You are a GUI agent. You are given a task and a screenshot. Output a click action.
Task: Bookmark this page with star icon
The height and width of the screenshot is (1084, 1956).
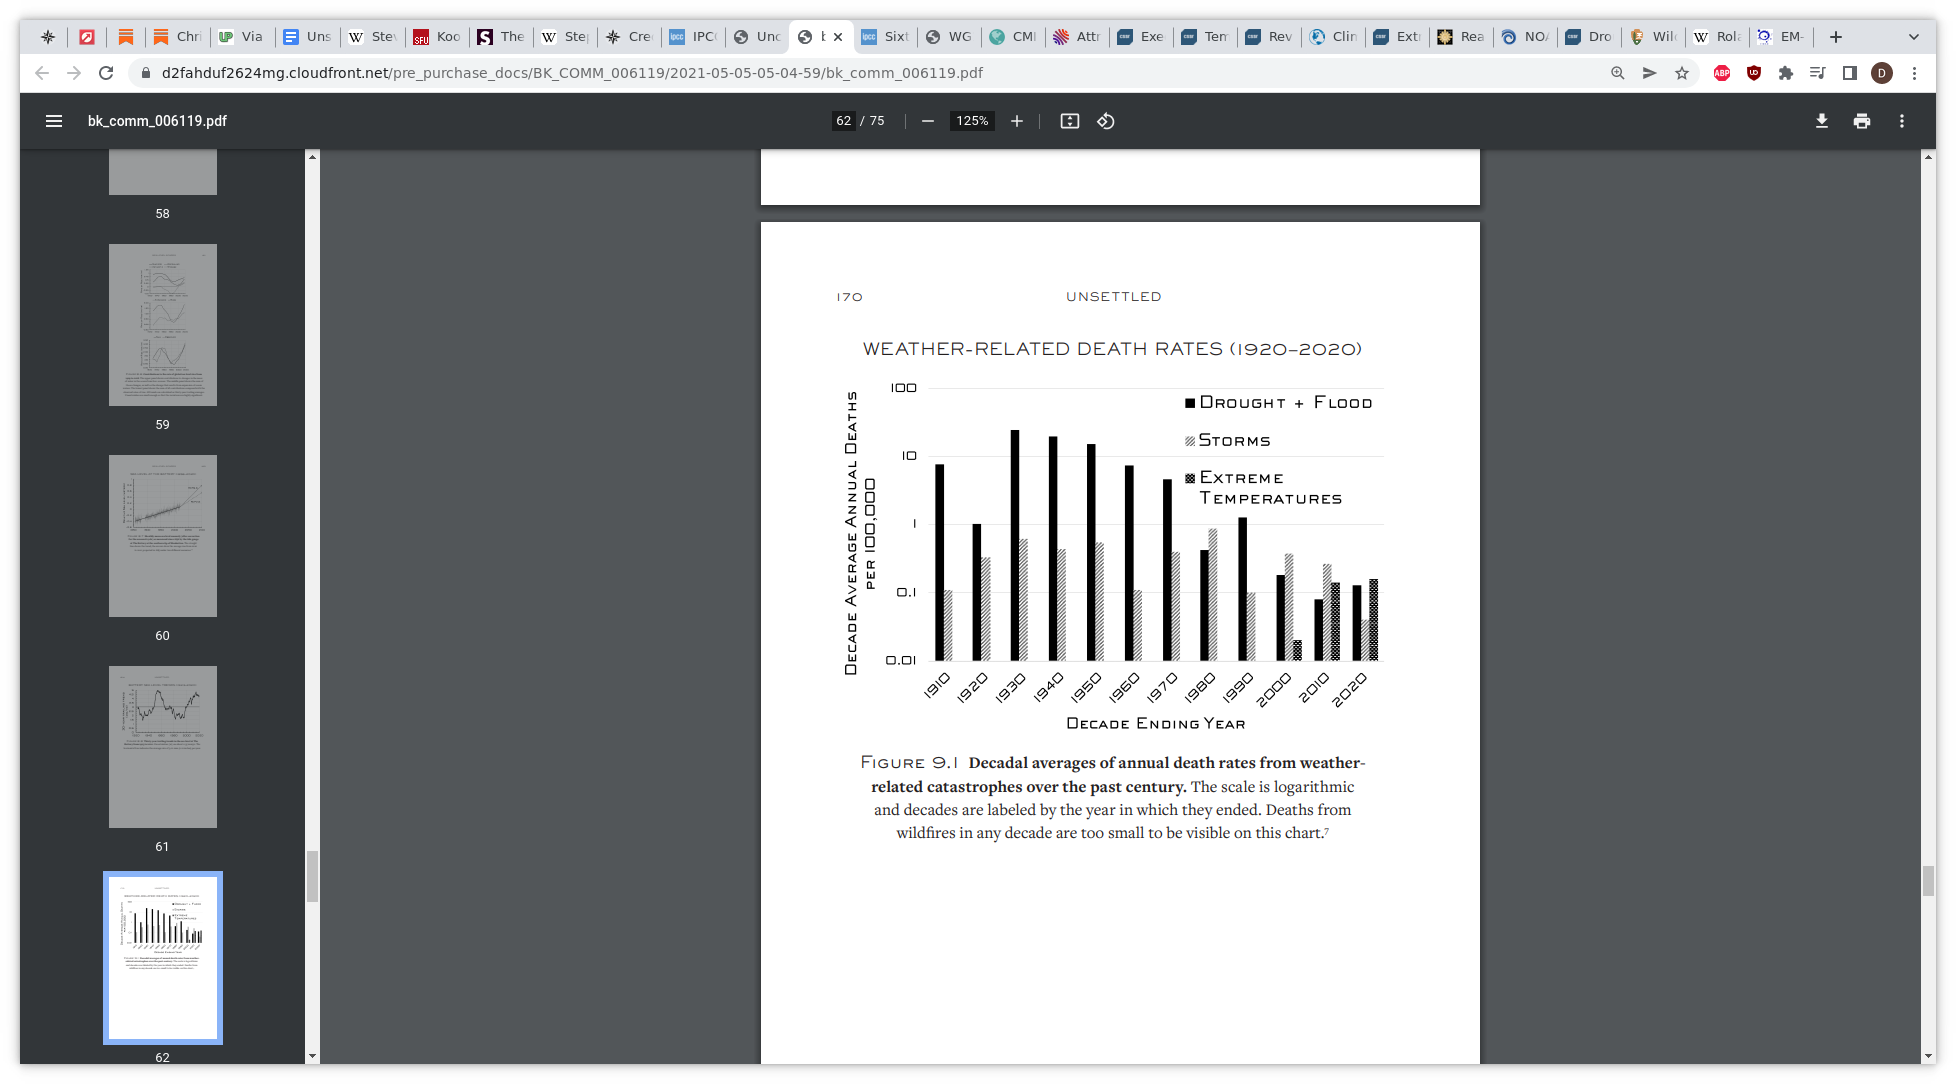1682,73
